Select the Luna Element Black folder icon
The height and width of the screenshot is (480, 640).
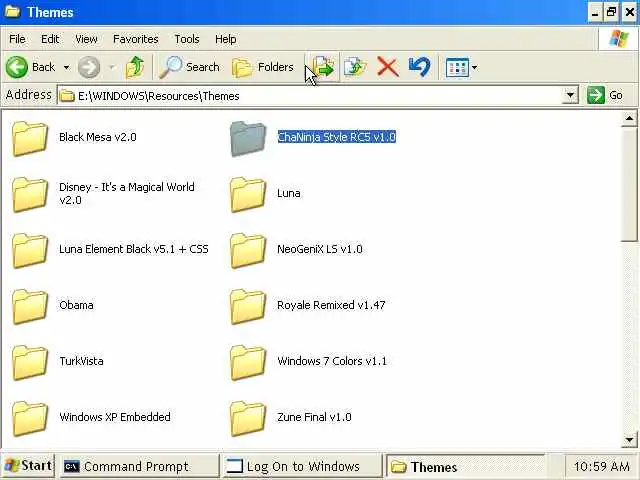29,250
